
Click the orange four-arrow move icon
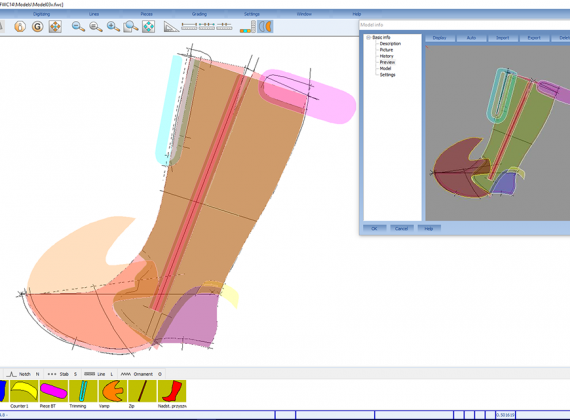click(x=55, y=27)
